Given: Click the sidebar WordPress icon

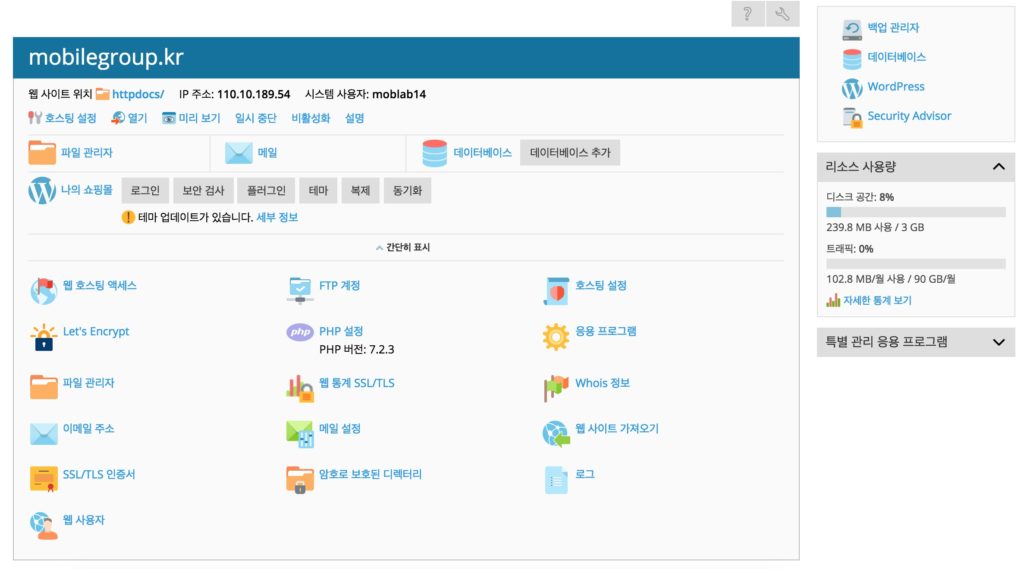Looking at the screenshot, I should 852,89.
